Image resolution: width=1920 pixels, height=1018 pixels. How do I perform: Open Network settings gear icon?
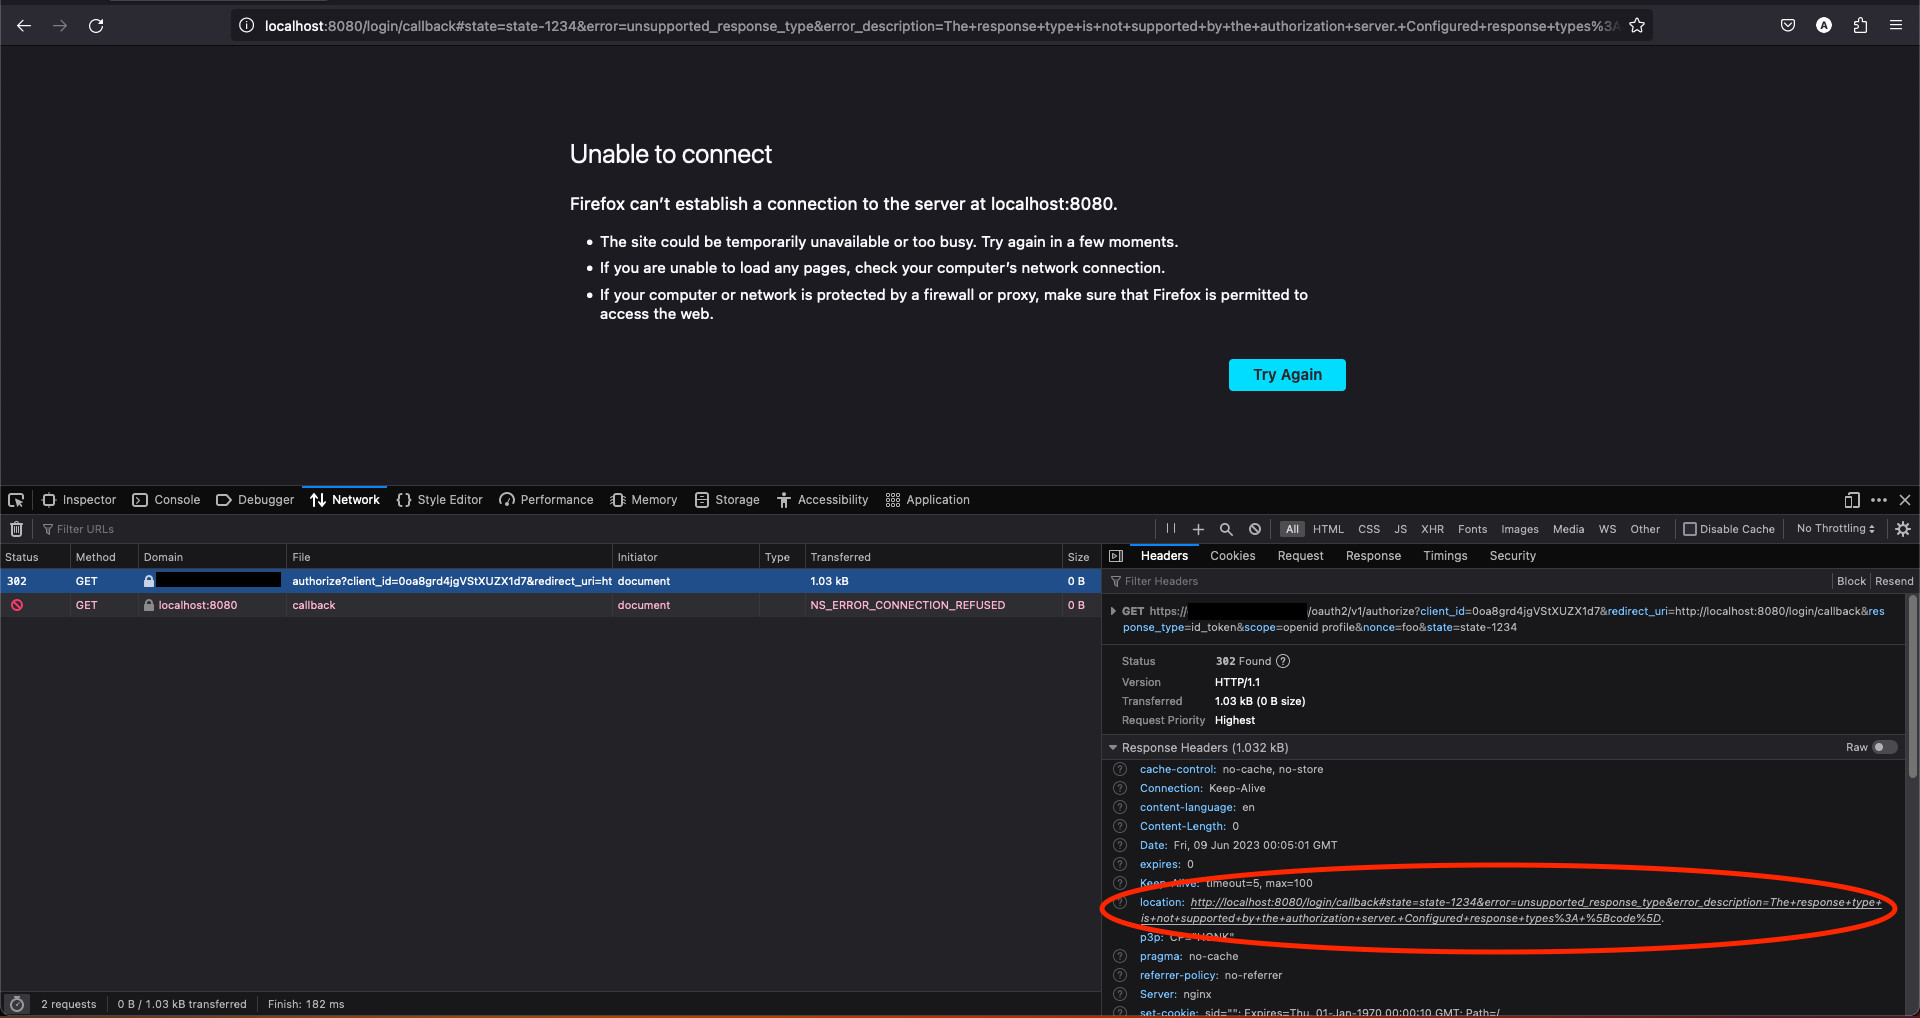1902,529
